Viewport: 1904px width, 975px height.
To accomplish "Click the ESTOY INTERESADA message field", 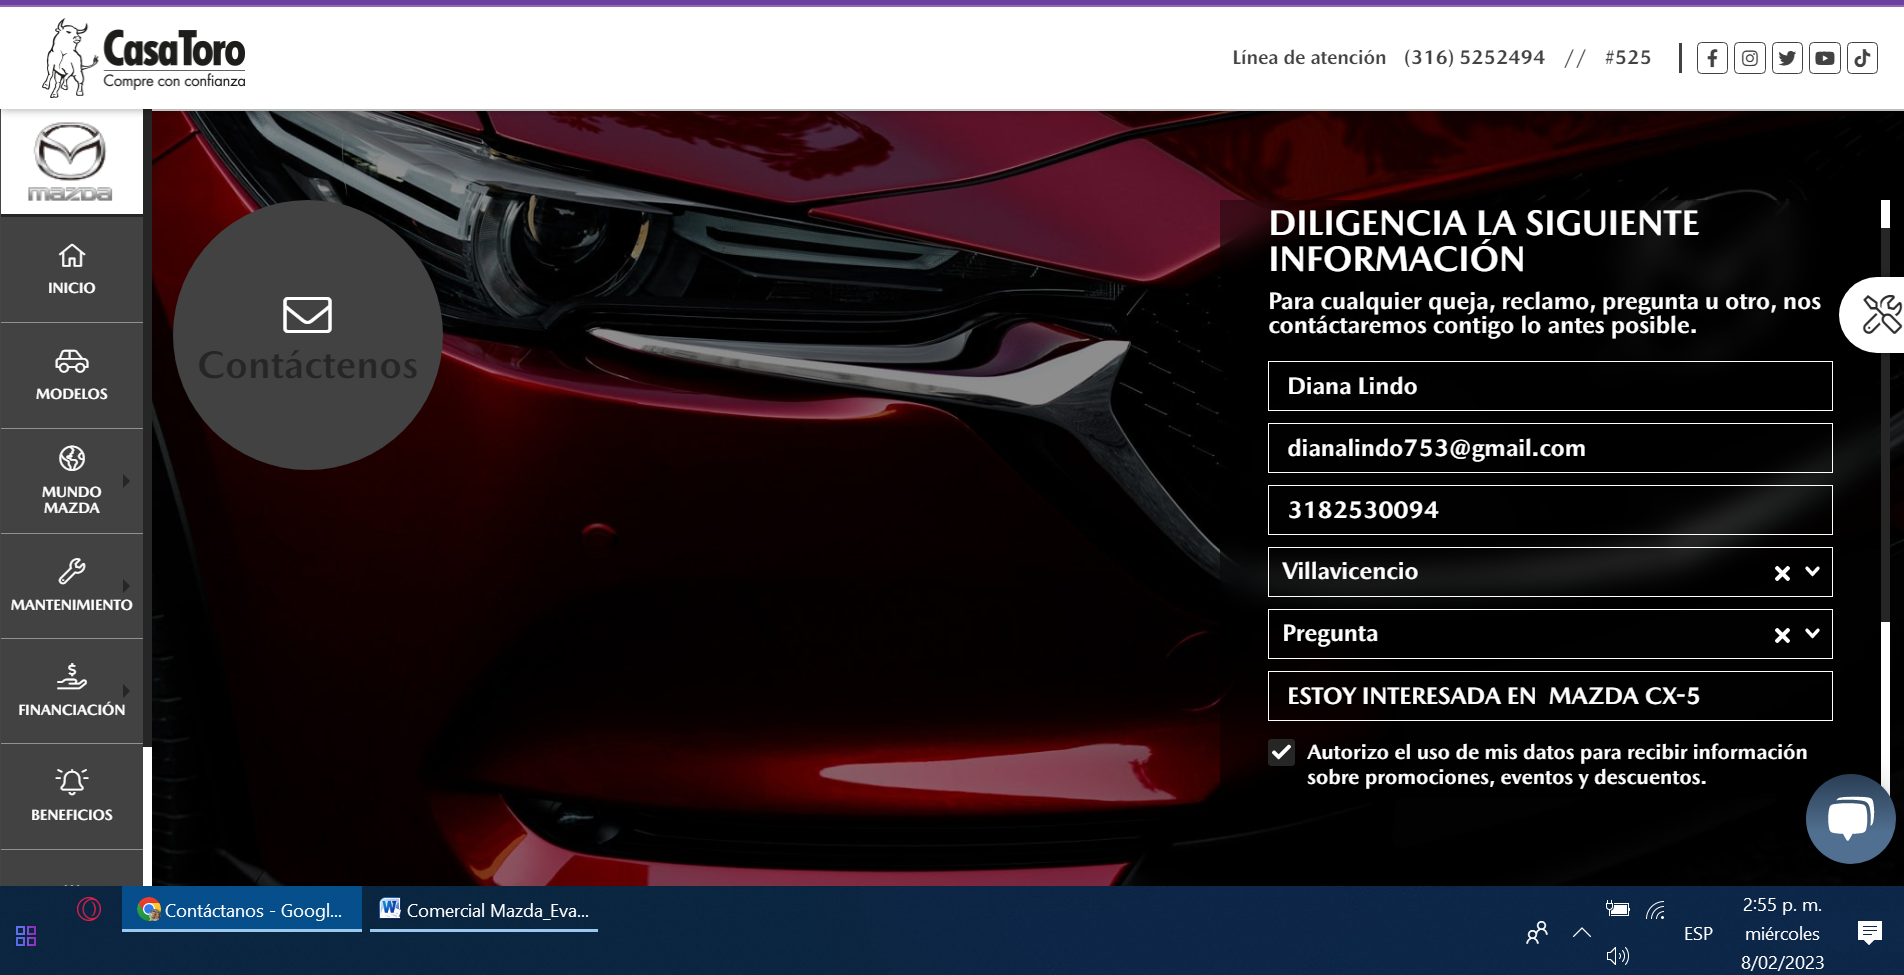I will click(1550, 696).
